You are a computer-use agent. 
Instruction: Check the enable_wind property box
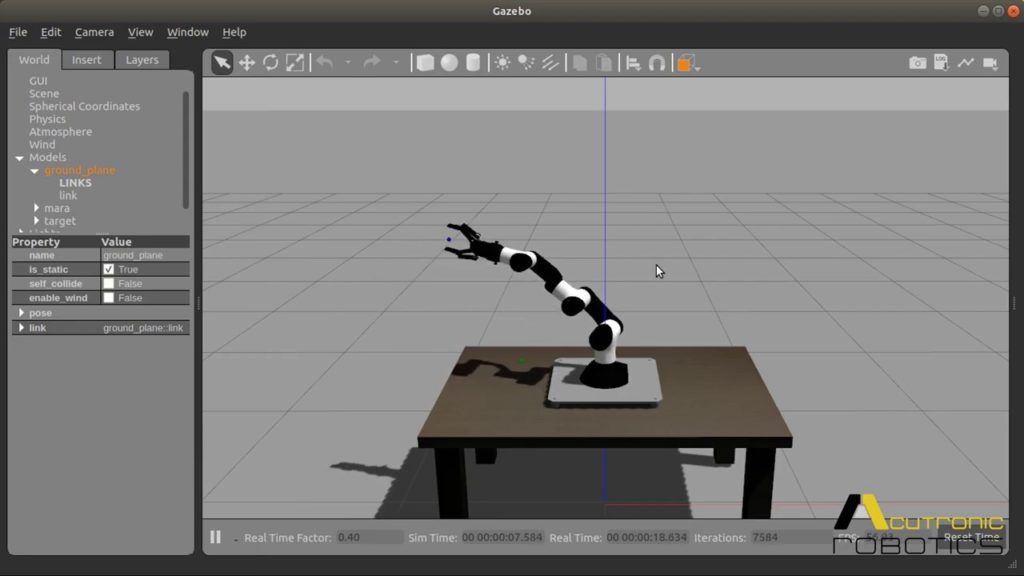tap(106, 297)
